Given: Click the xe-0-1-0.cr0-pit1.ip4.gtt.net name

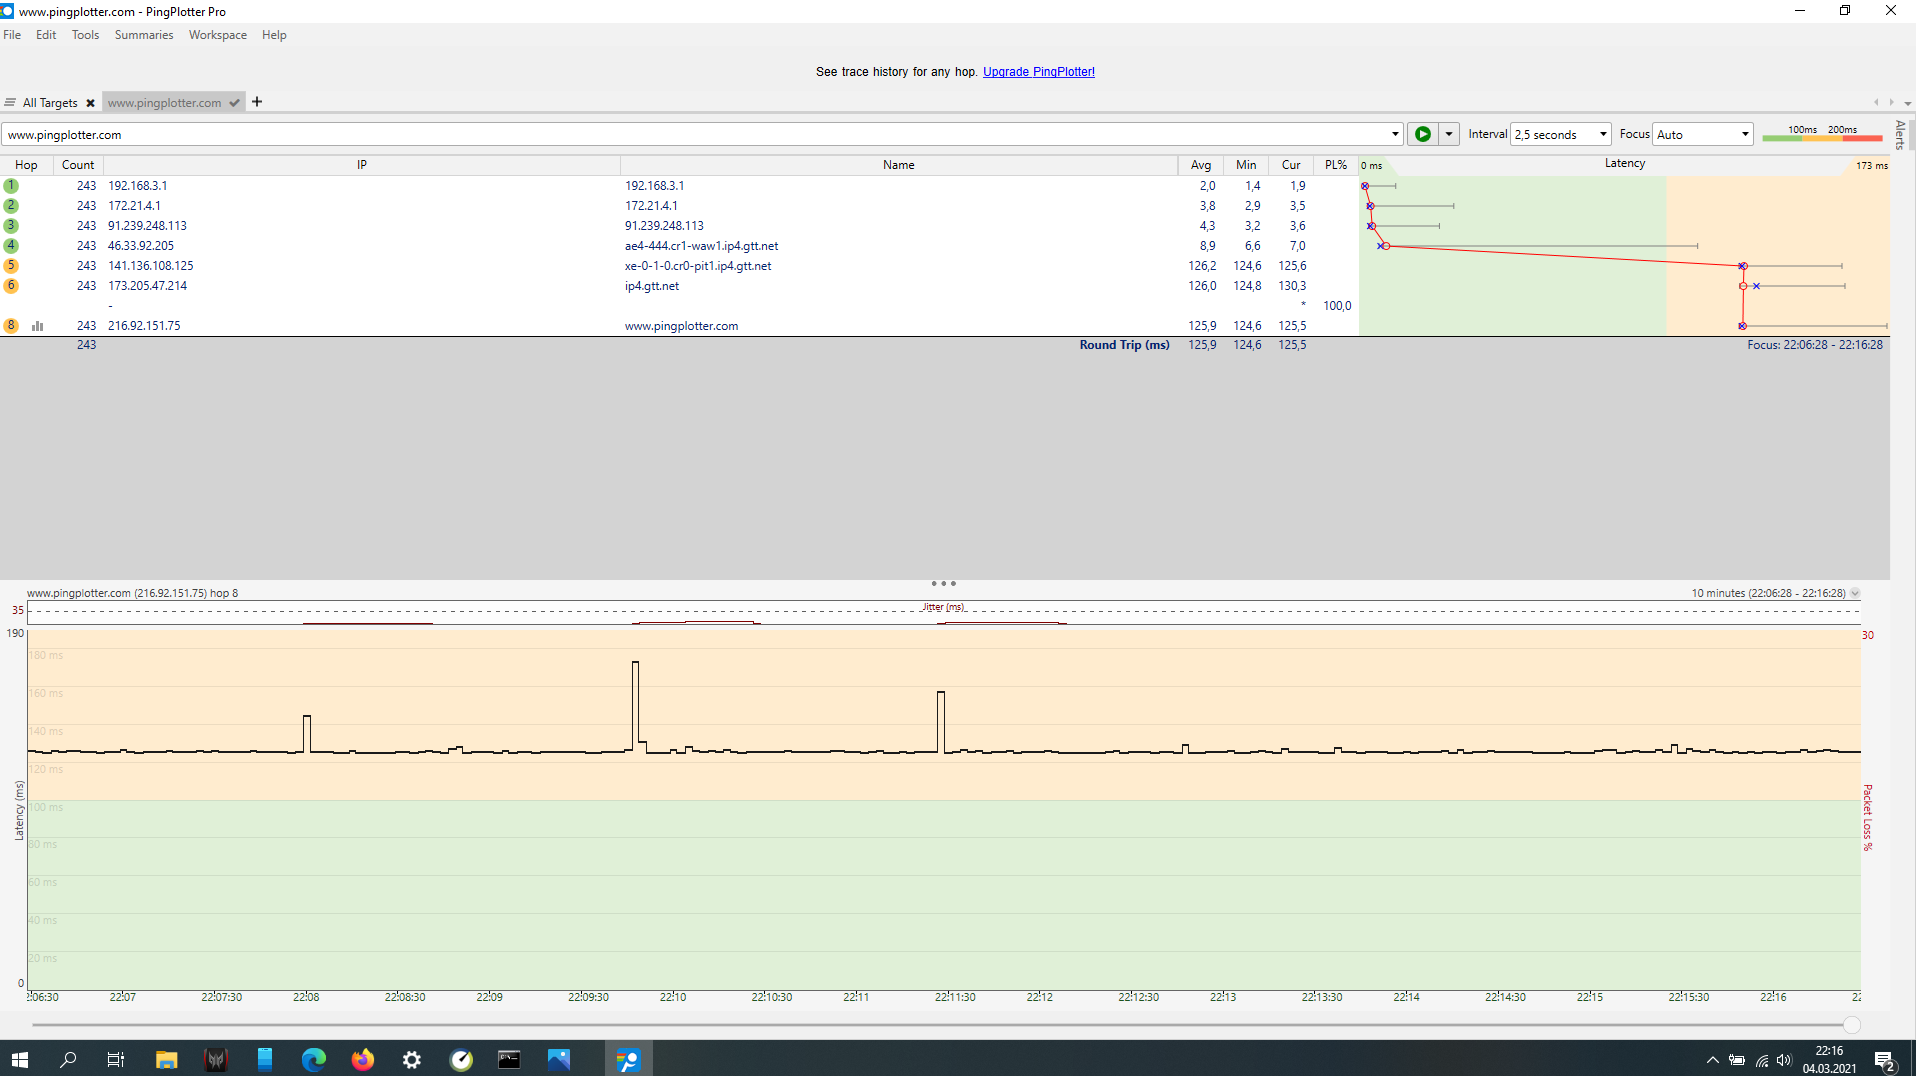Looking at the screenshot, I should tap(698, 266).
